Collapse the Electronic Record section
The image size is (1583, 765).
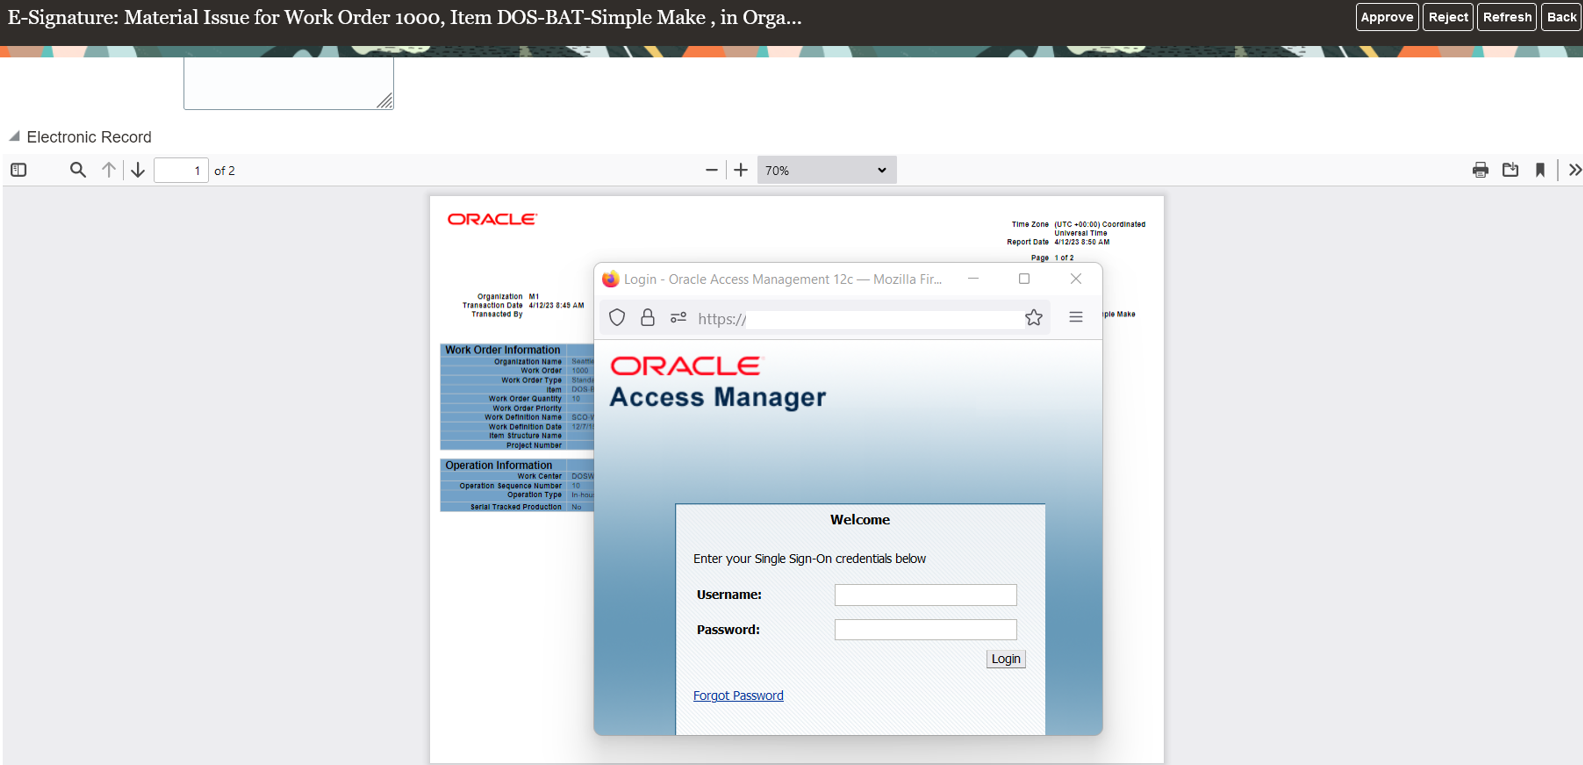[14, 136]
